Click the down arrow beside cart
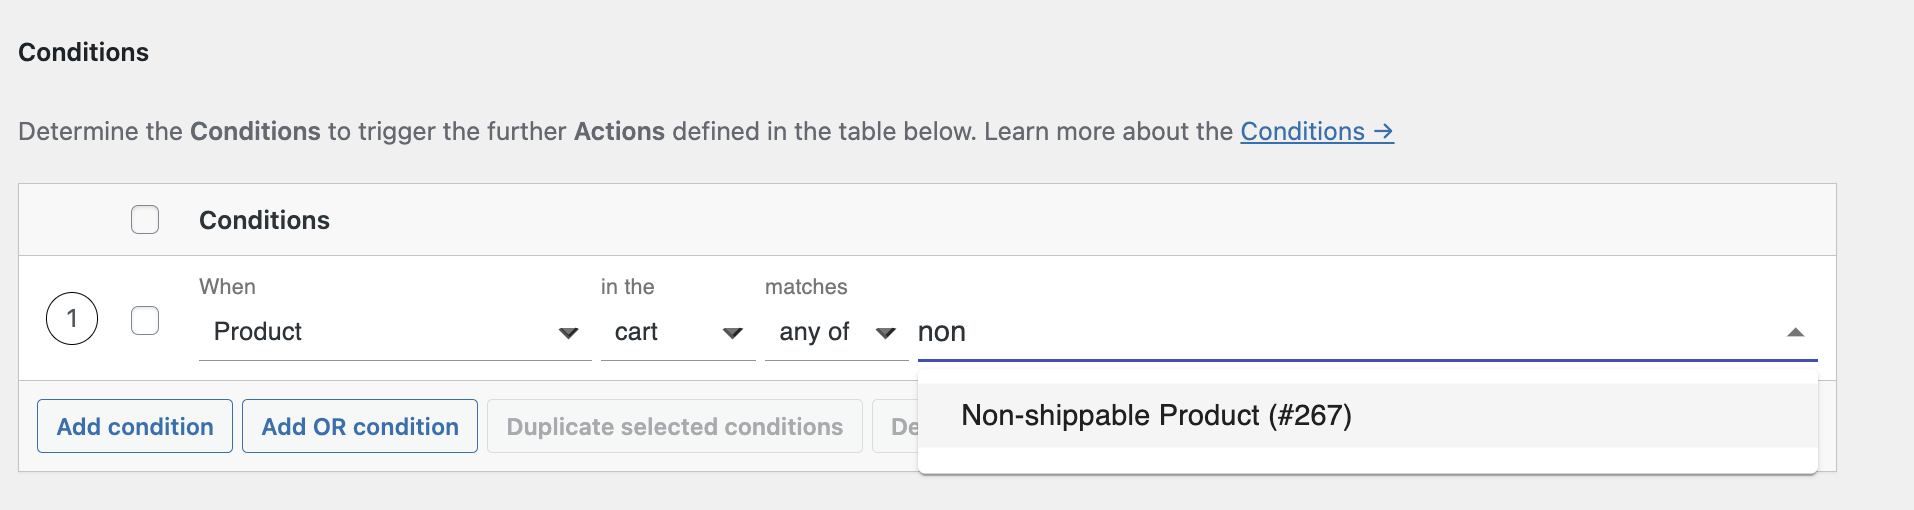 click(732, 333)
